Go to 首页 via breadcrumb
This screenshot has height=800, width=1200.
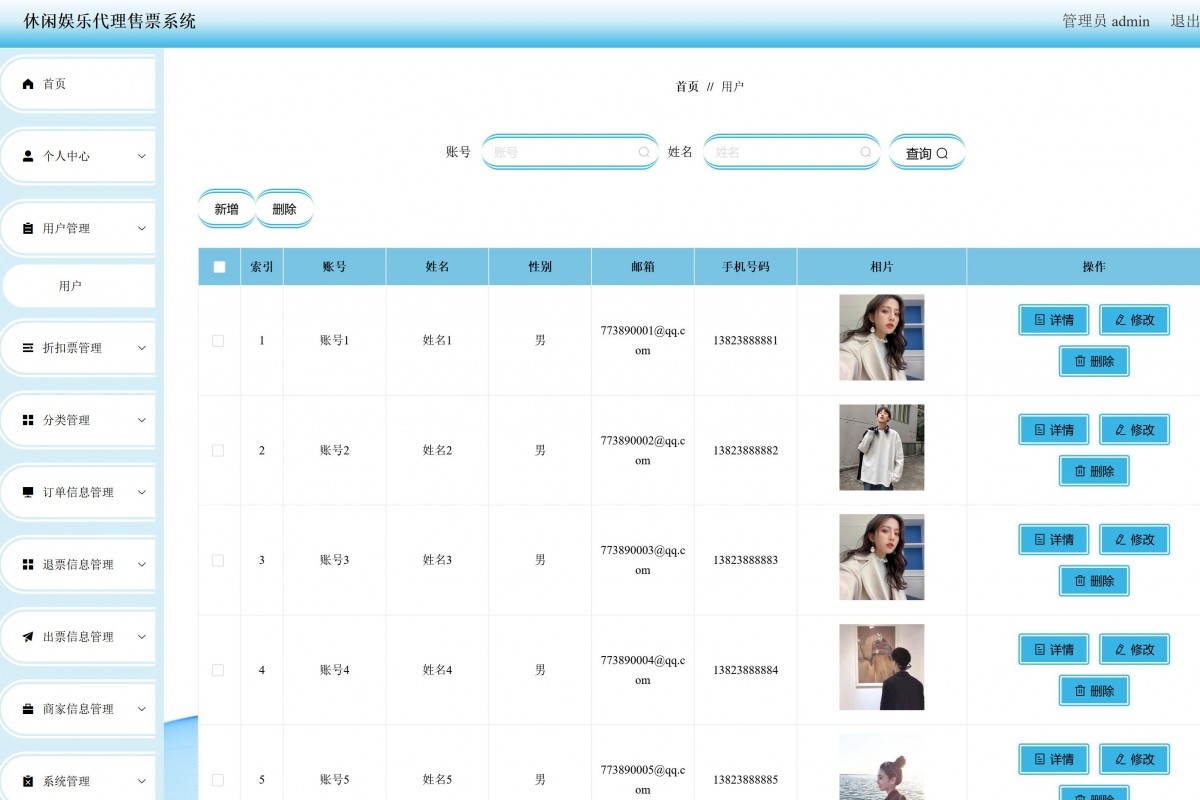coord(687,87)
